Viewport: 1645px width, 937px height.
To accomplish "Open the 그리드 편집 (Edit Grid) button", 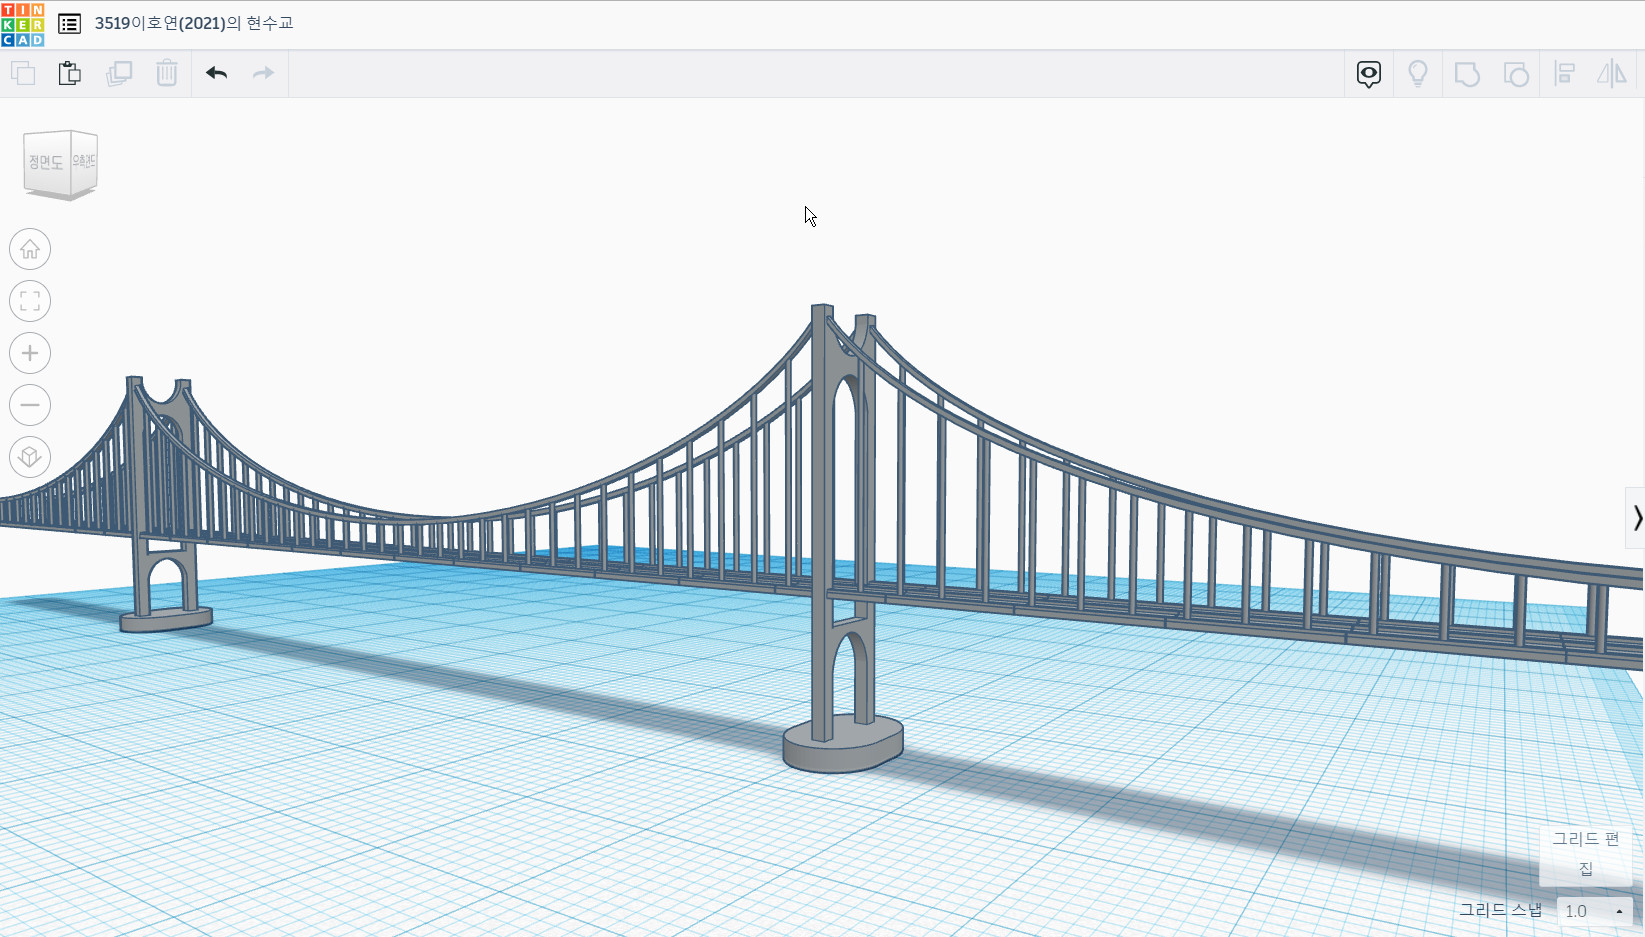I will (x=1585, y=853).
